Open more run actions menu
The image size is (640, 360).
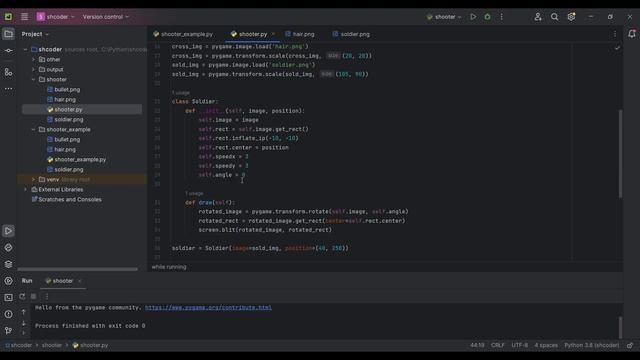point(502,17)
